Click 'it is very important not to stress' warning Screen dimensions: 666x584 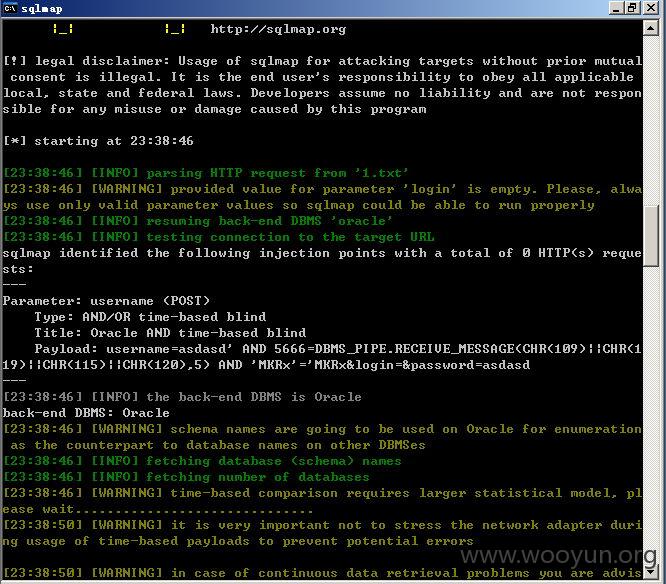point(322,533)
